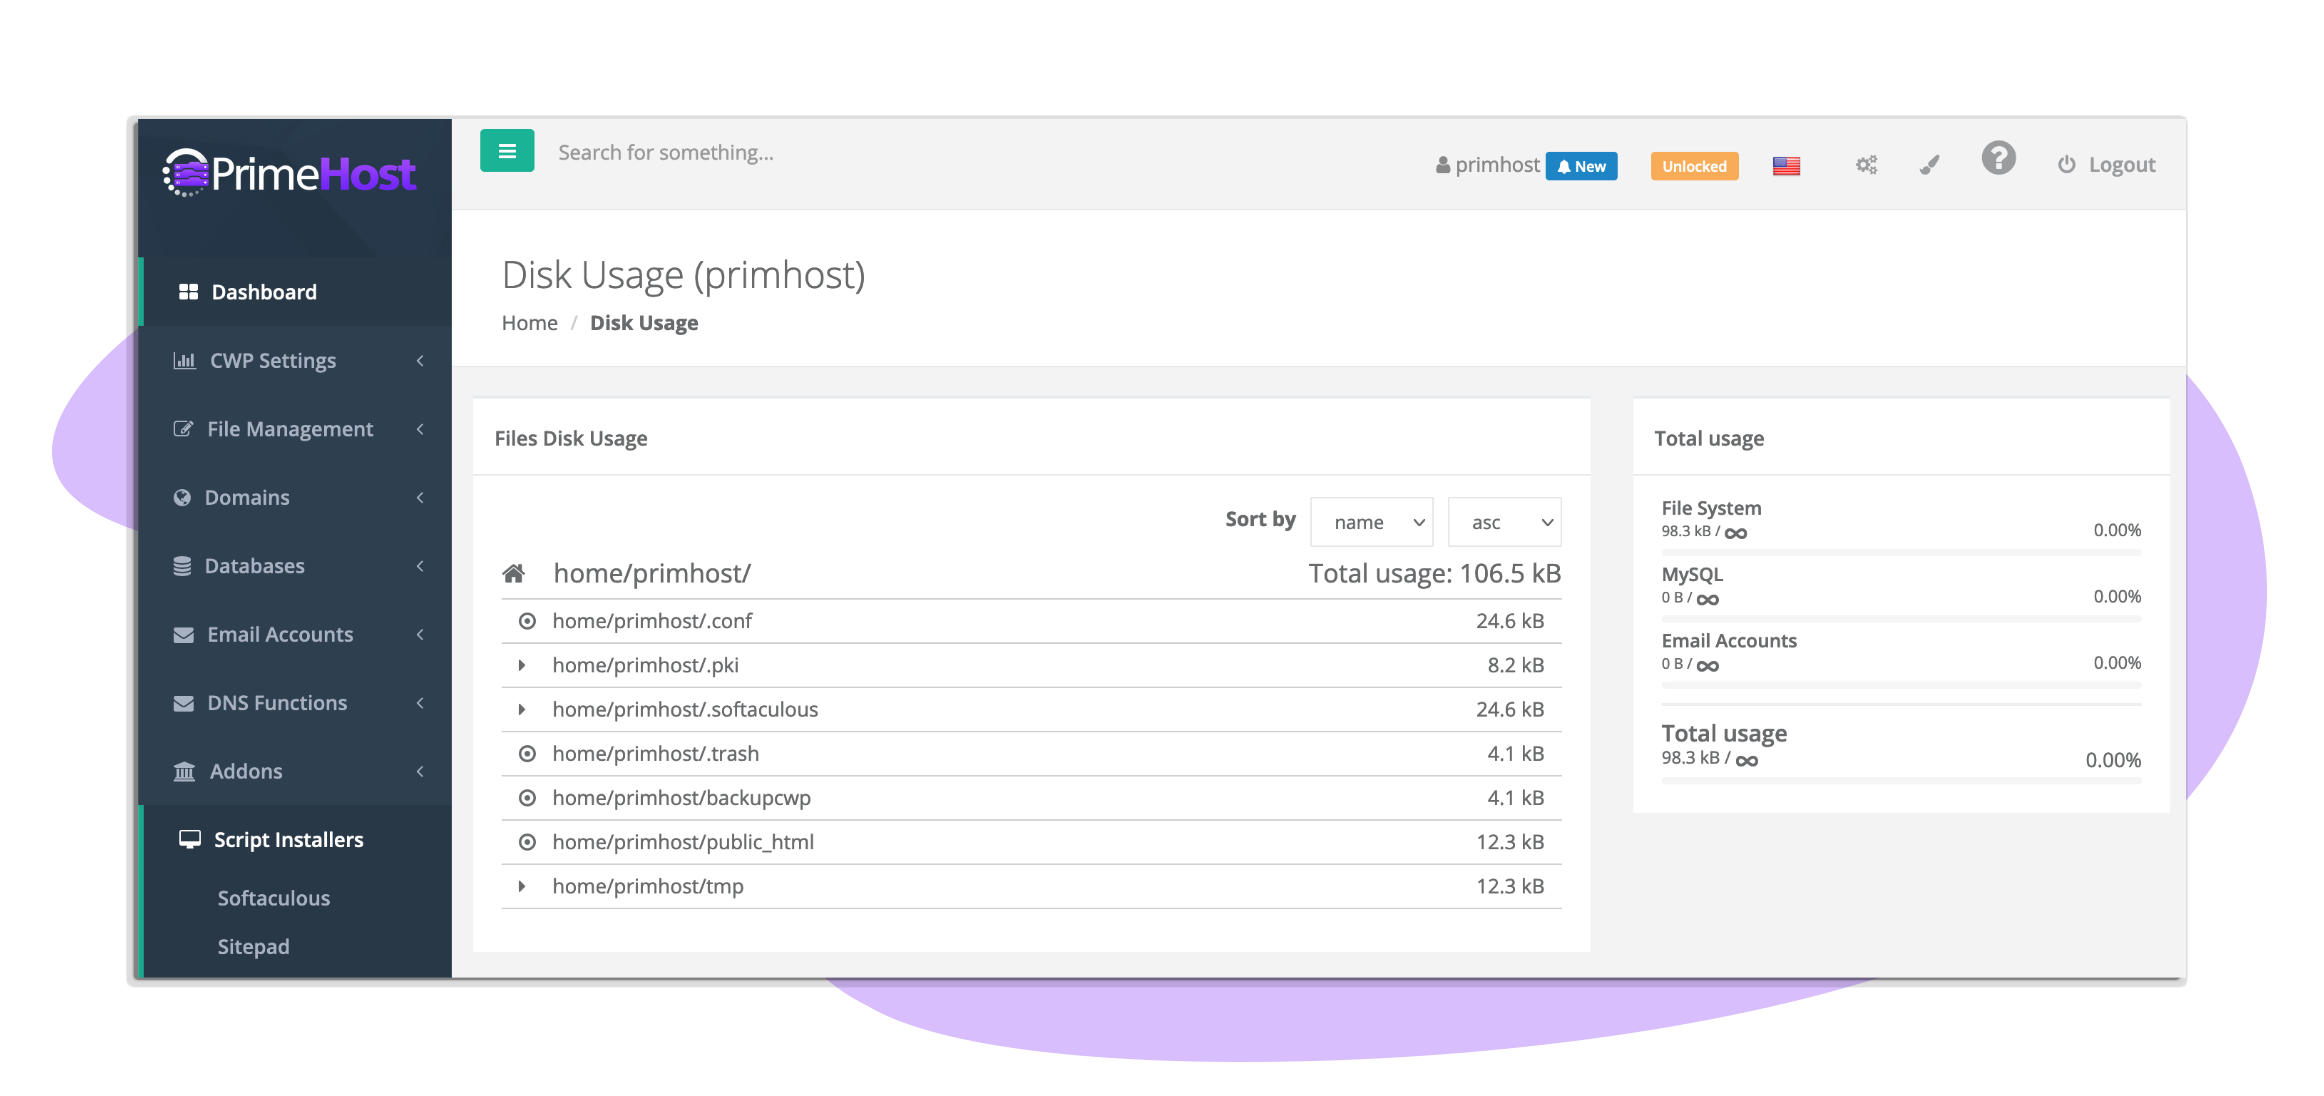
Task: Open the help question mark icon
Action: (1998, 159)
